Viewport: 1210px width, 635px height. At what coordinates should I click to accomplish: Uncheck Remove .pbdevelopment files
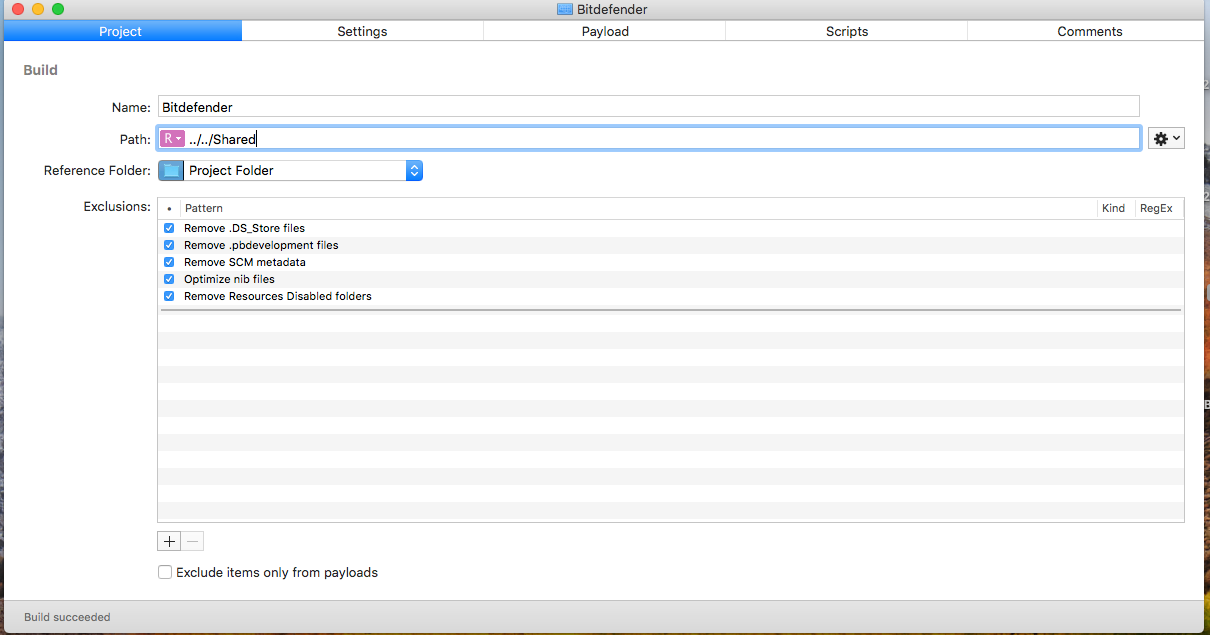(x=169, y=245)
